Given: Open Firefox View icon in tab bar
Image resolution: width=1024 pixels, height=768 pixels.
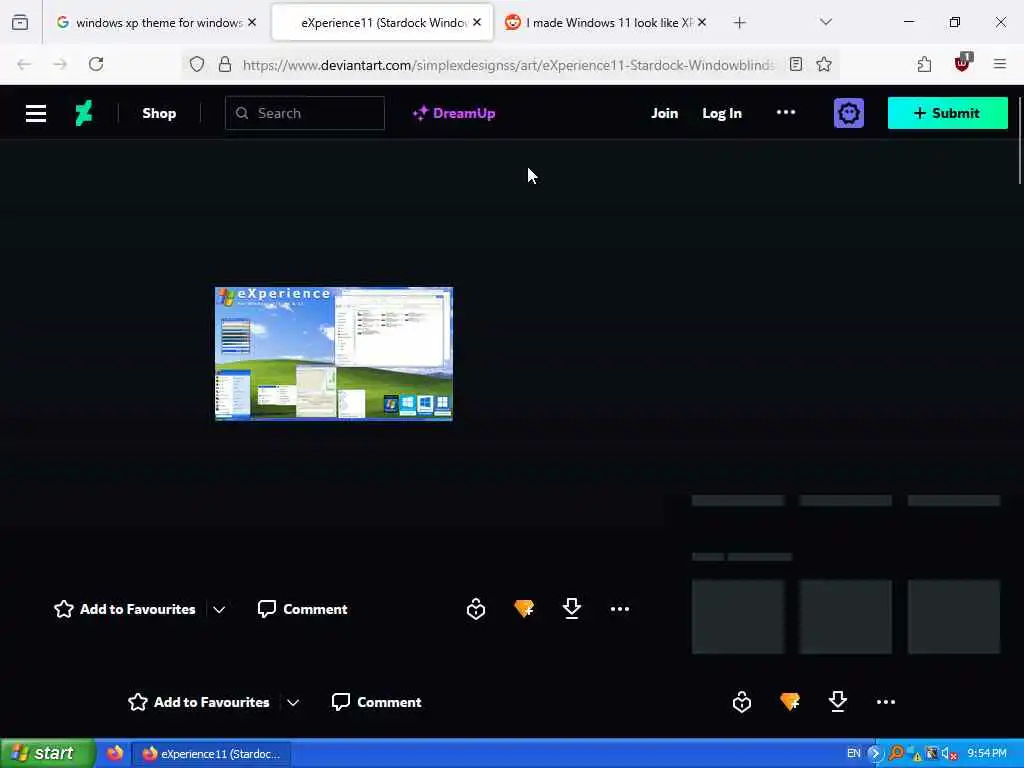Looking at the screenshot, I should (20, 23).
